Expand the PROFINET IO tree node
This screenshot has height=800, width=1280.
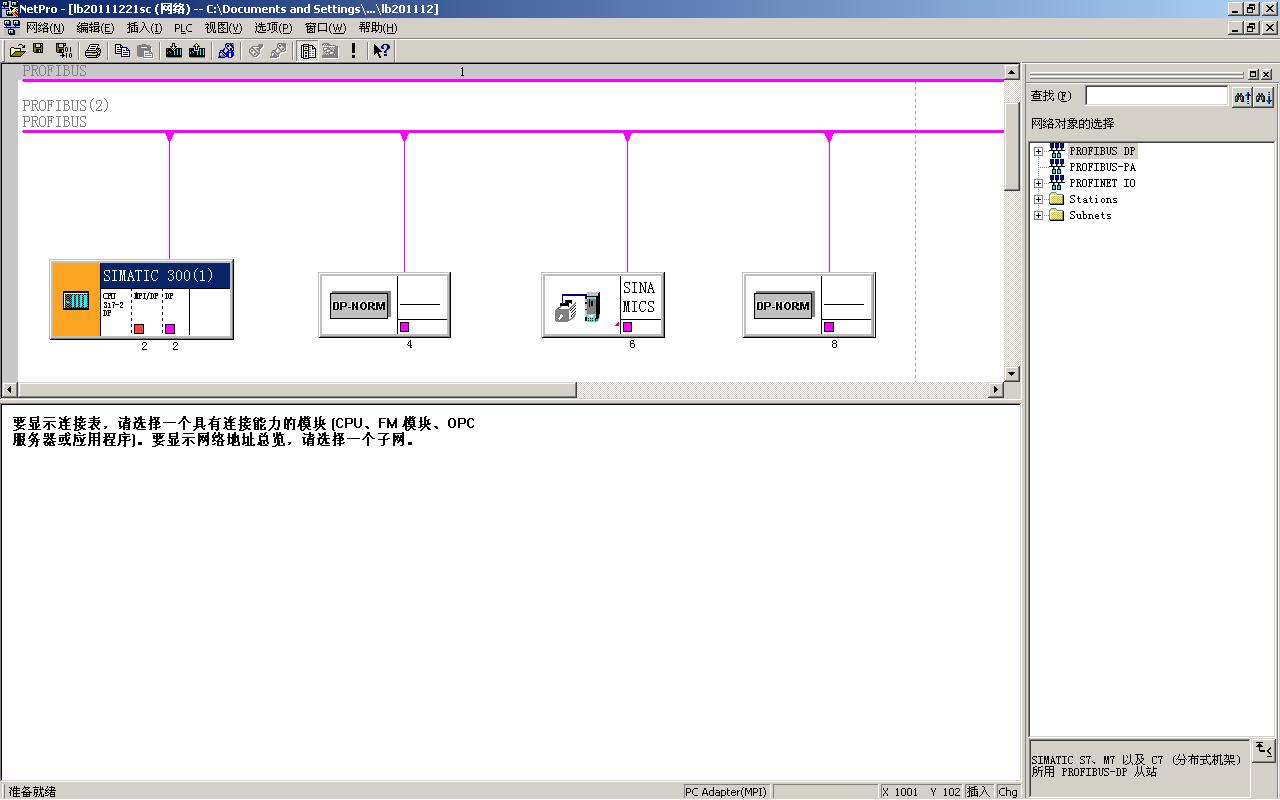1039,184
